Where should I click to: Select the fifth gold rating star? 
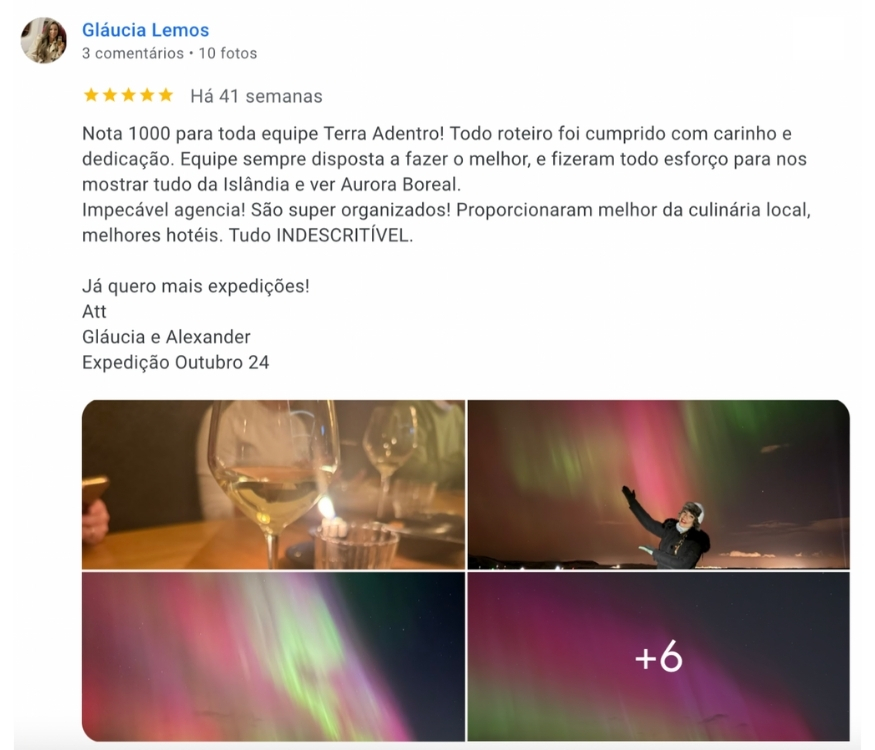coord(166,95)
